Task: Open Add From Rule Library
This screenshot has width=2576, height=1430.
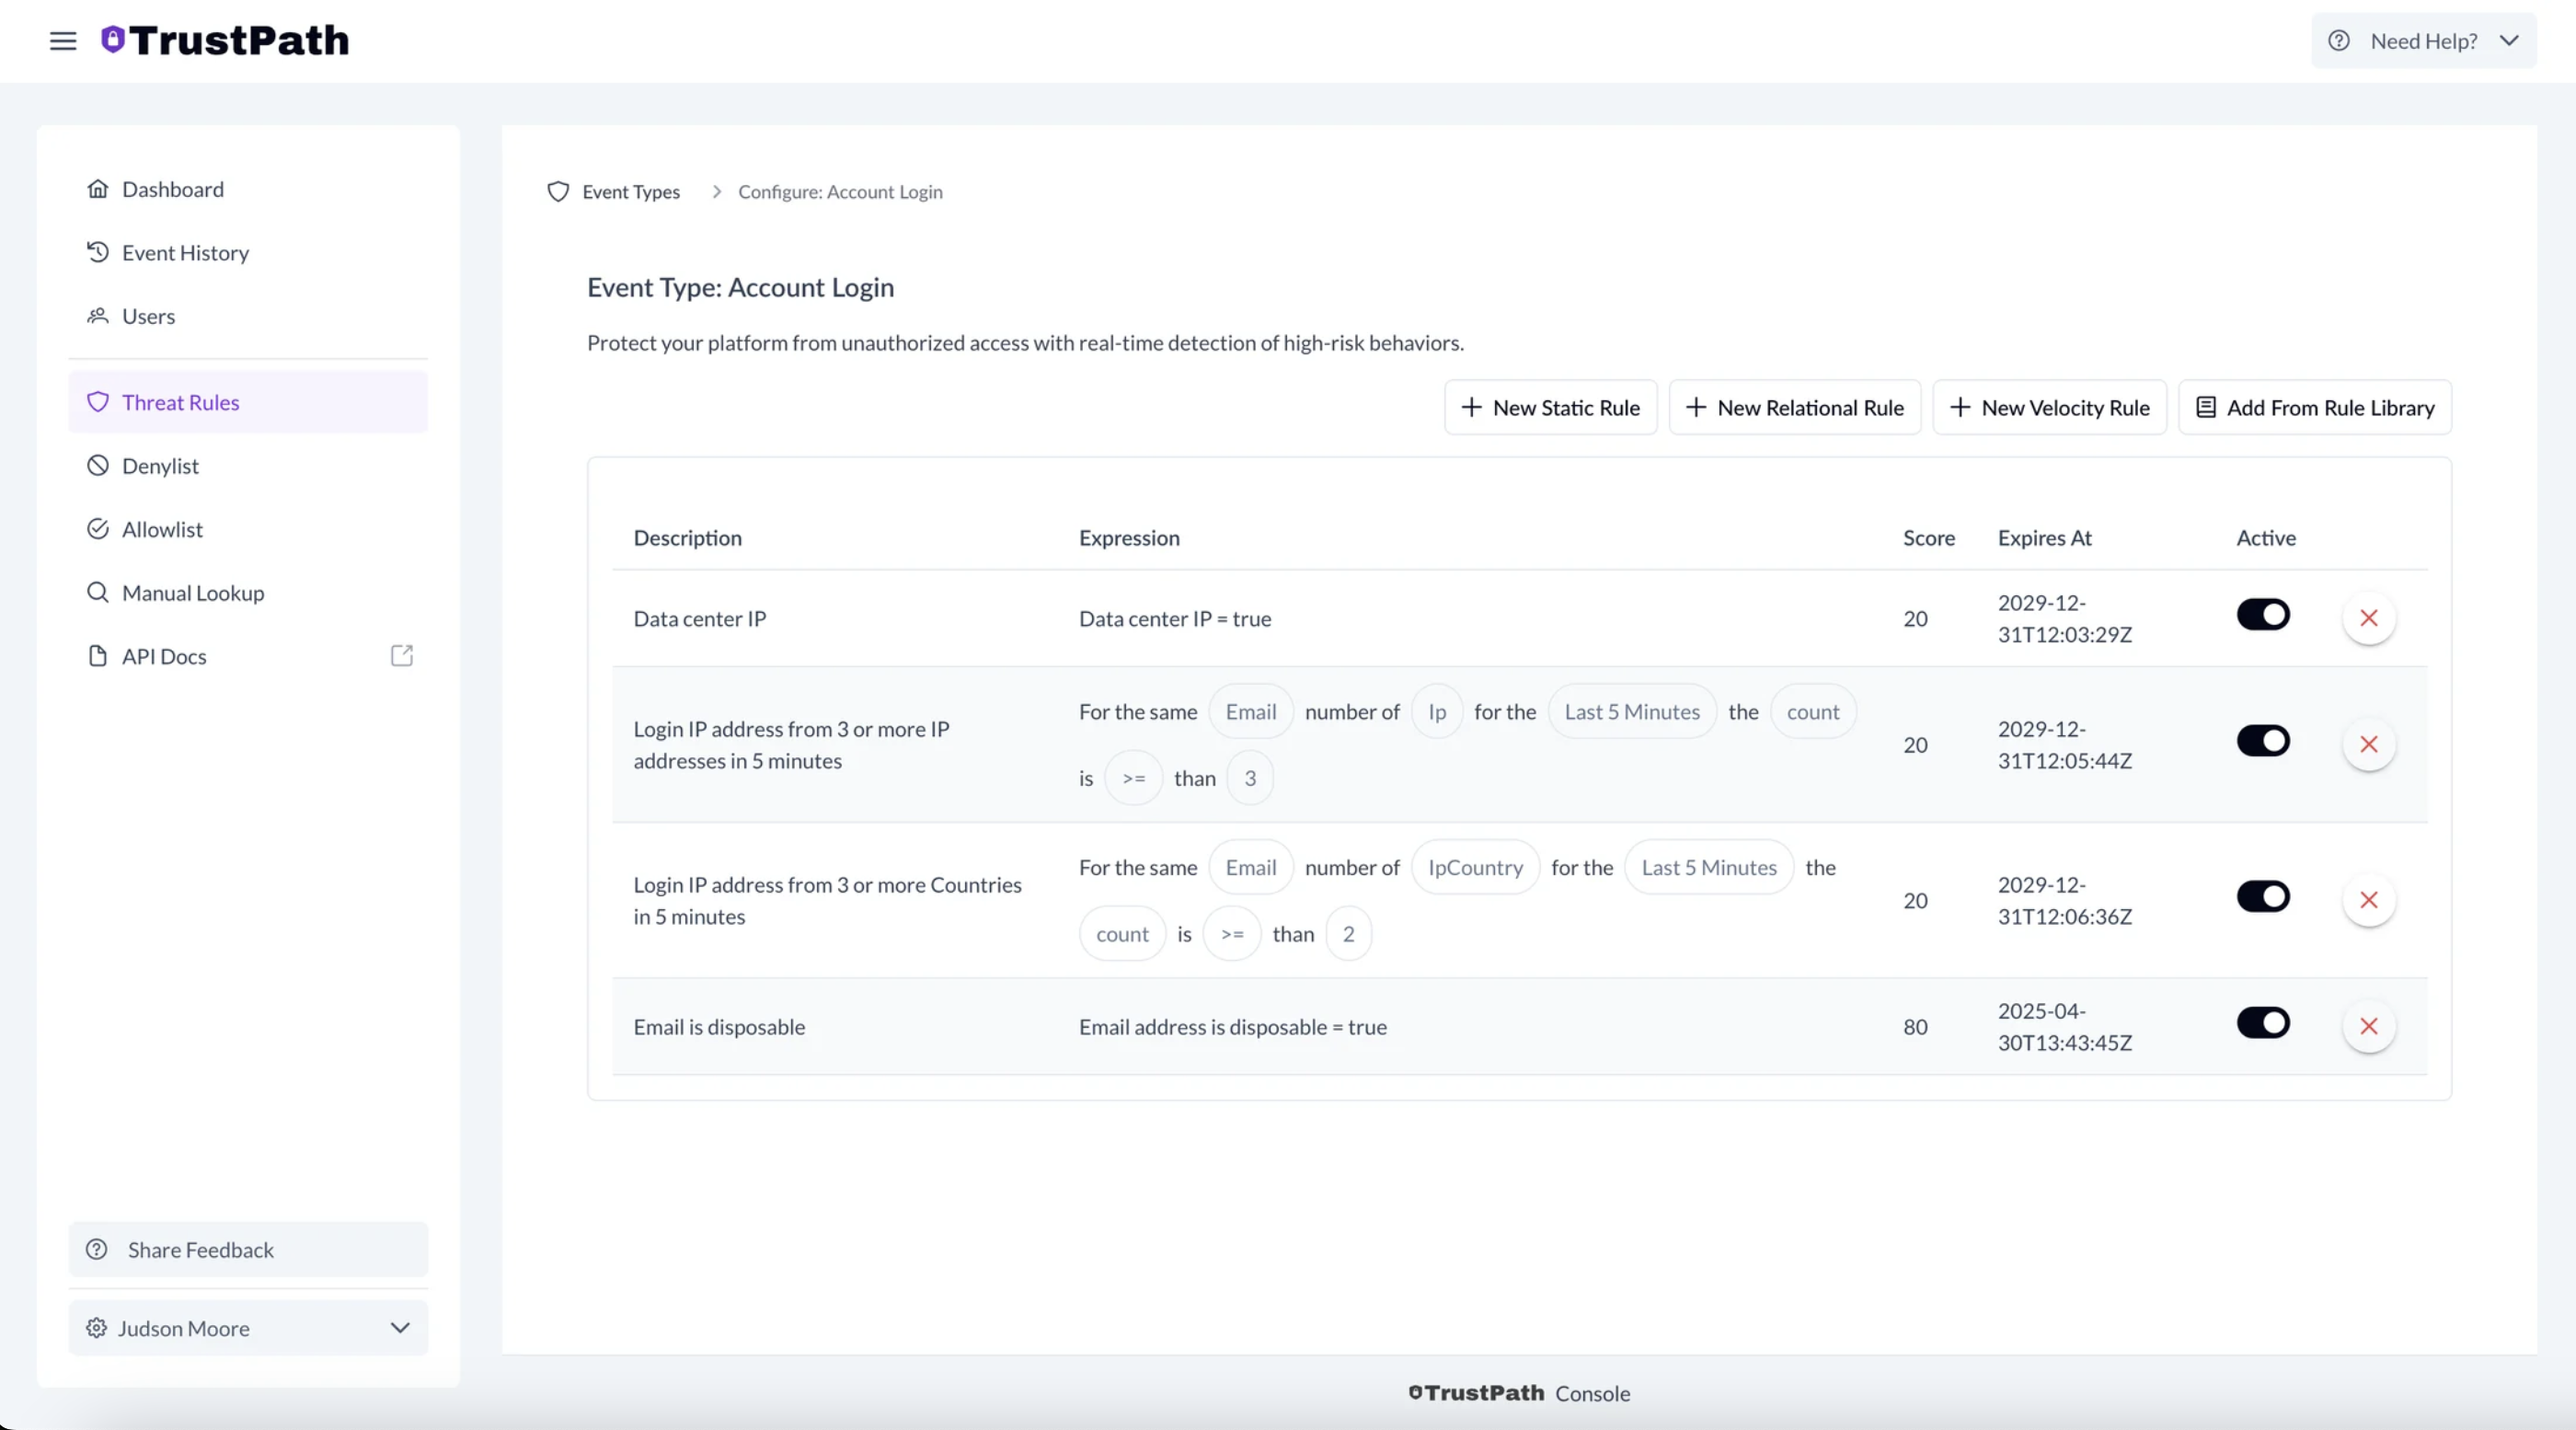Action: pyautogui.click(x=2315, y=407)
